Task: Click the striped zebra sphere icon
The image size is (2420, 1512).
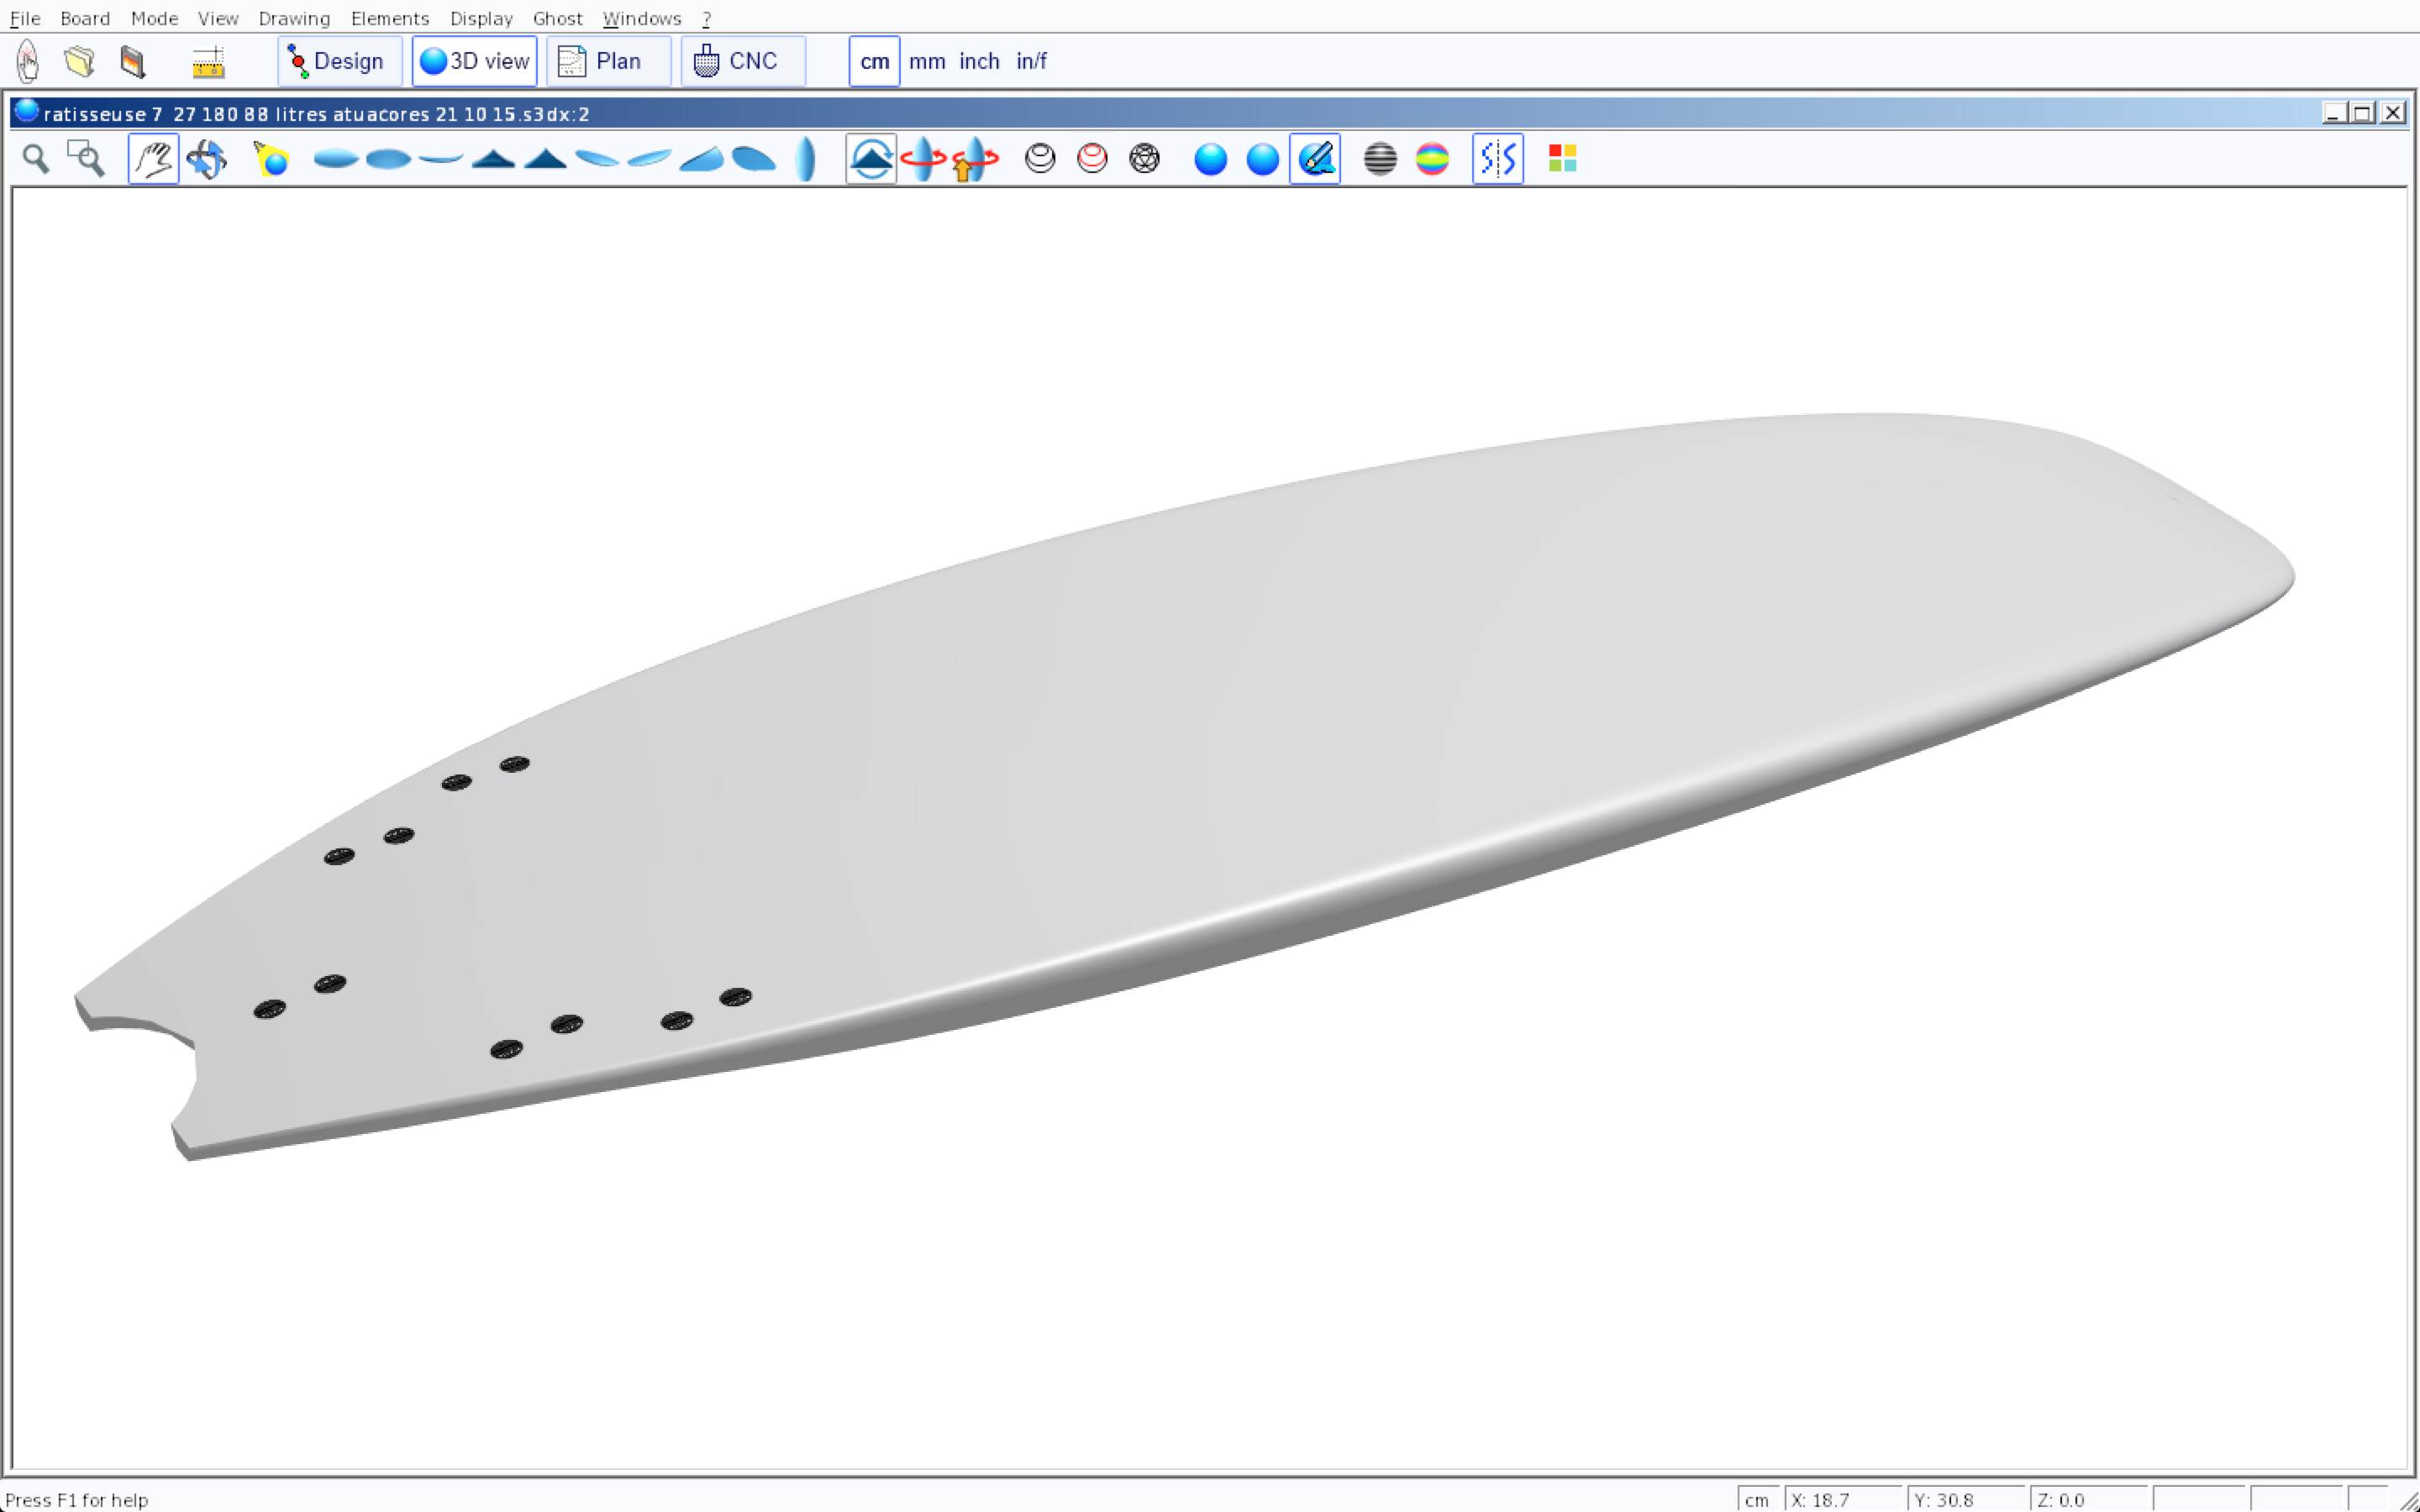Action: 1380,159
